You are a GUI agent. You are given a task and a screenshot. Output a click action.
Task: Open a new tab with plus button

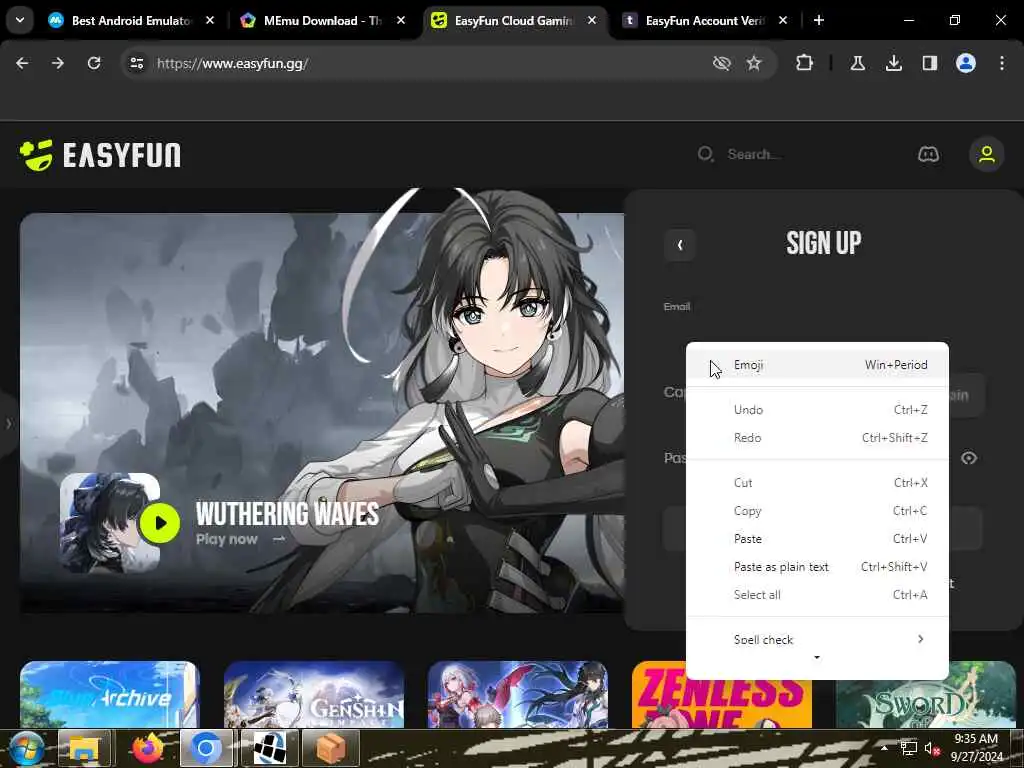coord(818,20)
